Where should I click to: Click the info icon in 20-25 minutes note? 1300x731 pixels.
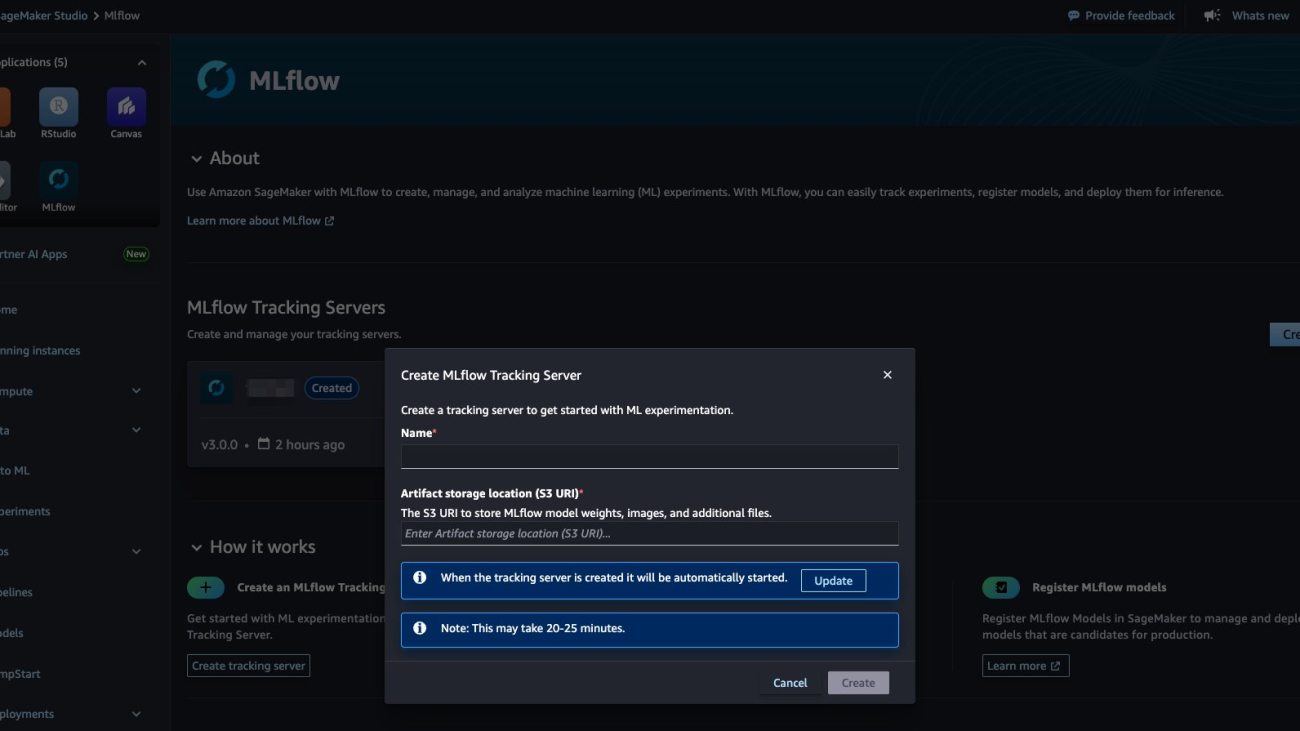pos(420,628)
